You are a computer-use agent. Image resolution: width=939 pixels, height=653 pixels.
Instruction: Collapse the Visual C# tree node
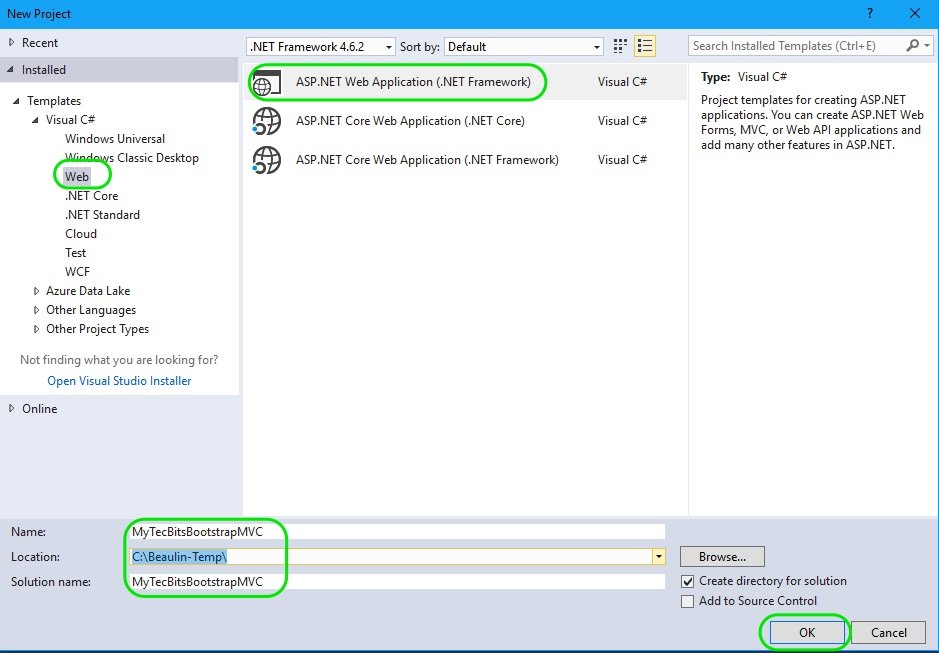click(35, 120)
